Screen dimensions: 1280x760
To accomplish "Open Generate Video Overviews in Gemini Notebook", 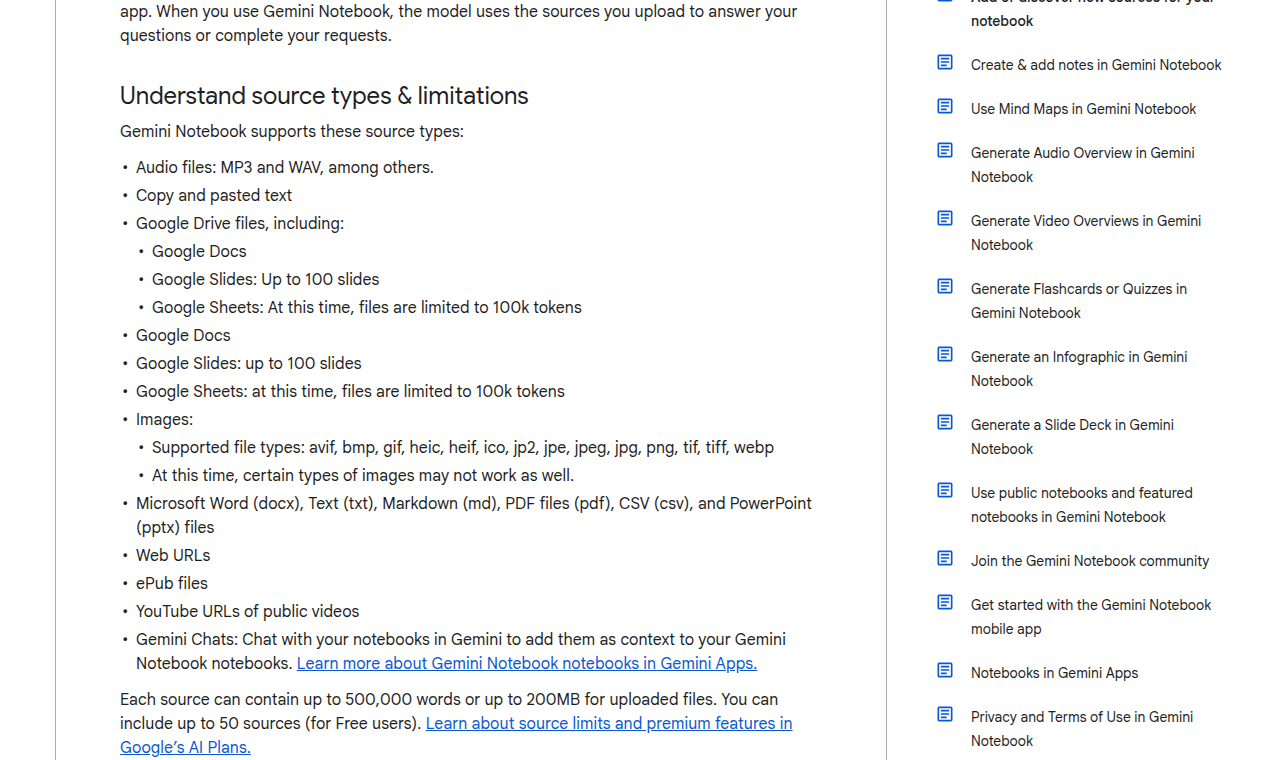I will [1086, 233].
